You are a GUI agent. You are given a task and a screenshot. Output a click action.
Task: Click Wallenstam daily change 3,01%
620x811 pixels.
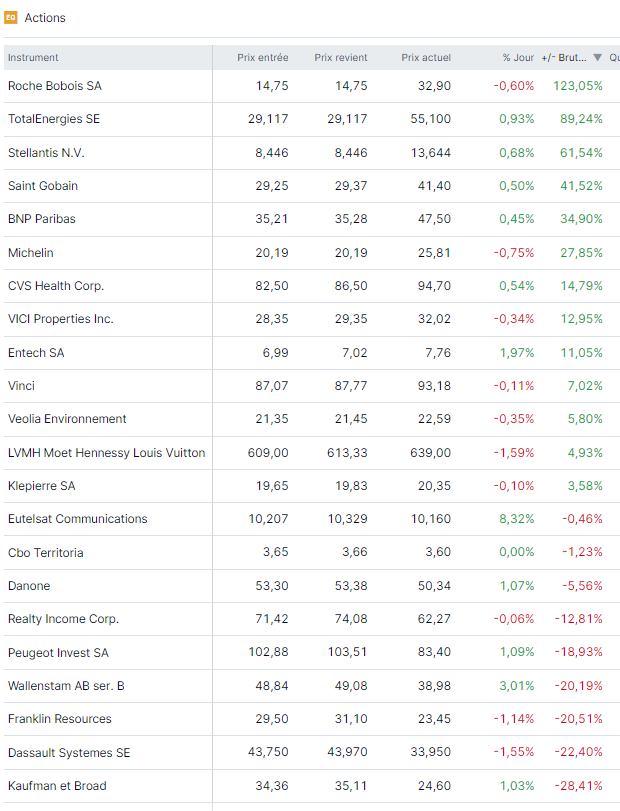517,686
